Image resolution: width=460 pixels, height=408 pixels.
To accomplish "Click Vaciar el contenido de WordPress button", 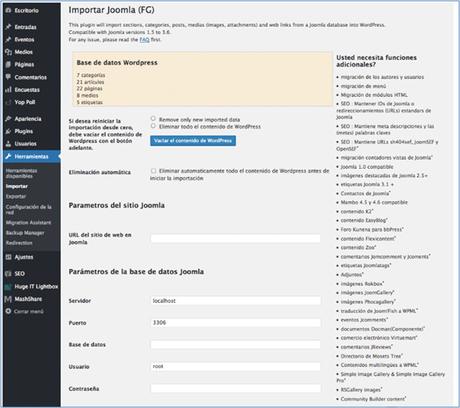I will pos(193,141).
